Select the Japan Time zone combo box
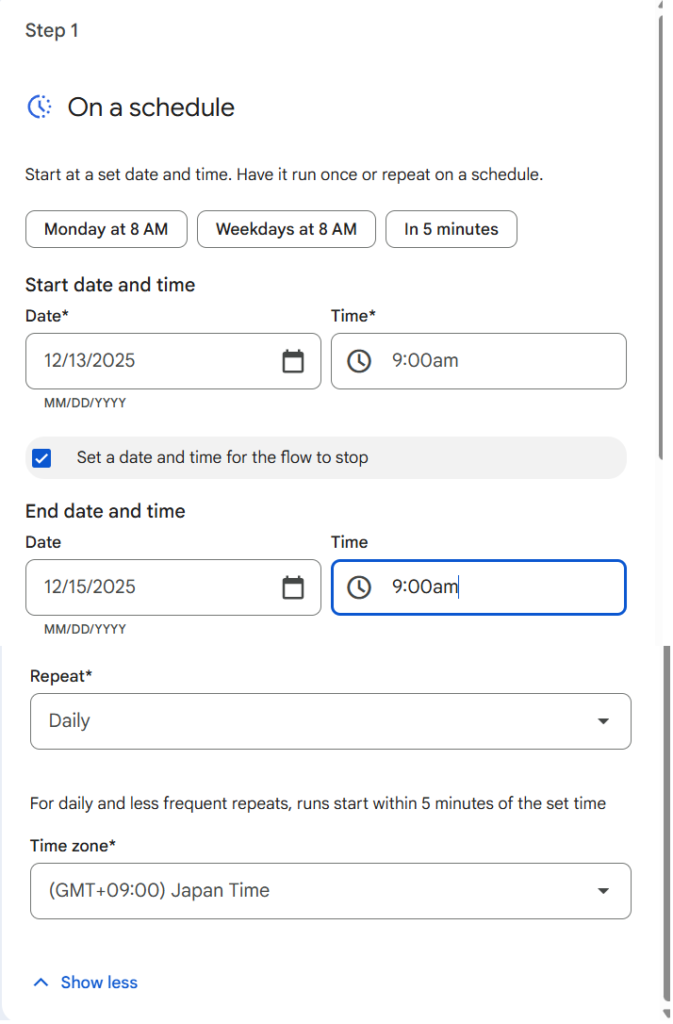The image size is (673, 1024). pos(310,891)
